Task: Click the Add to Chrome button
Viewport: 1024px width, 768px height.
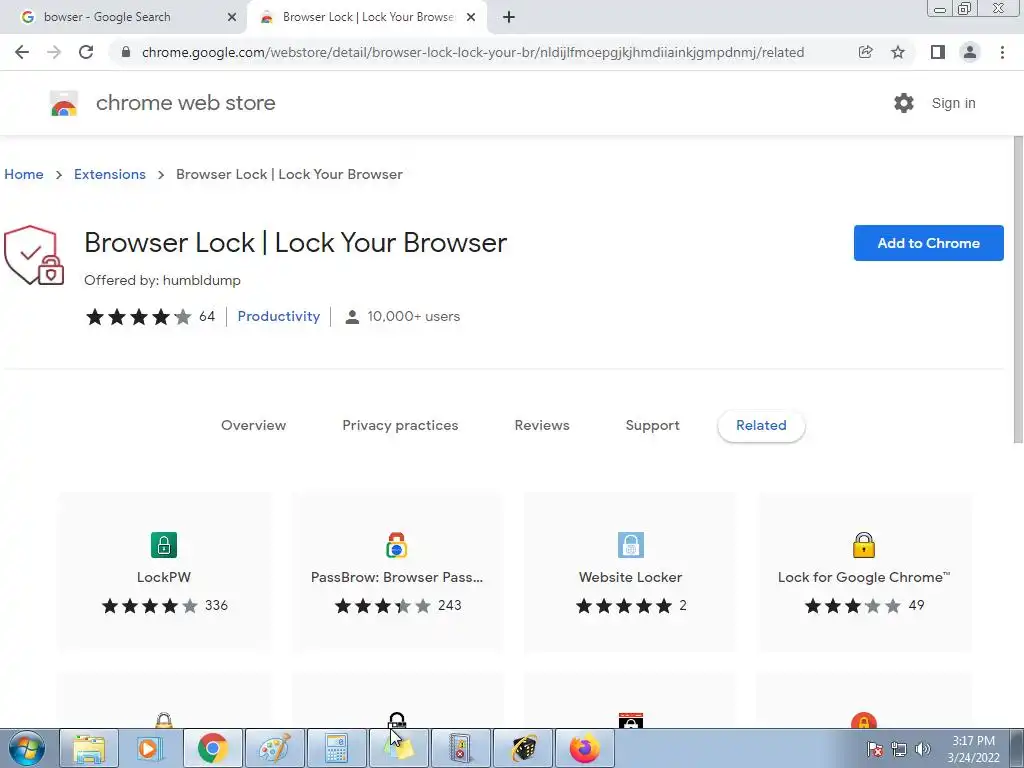Action: point(928,243)
